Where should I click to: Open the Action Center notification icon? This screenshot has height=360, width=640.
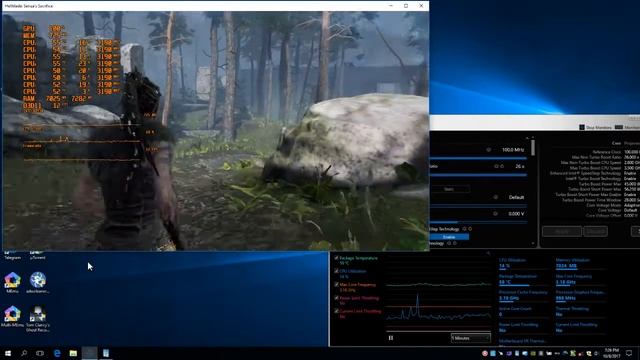pyautogui.click(x=629, y=353)
